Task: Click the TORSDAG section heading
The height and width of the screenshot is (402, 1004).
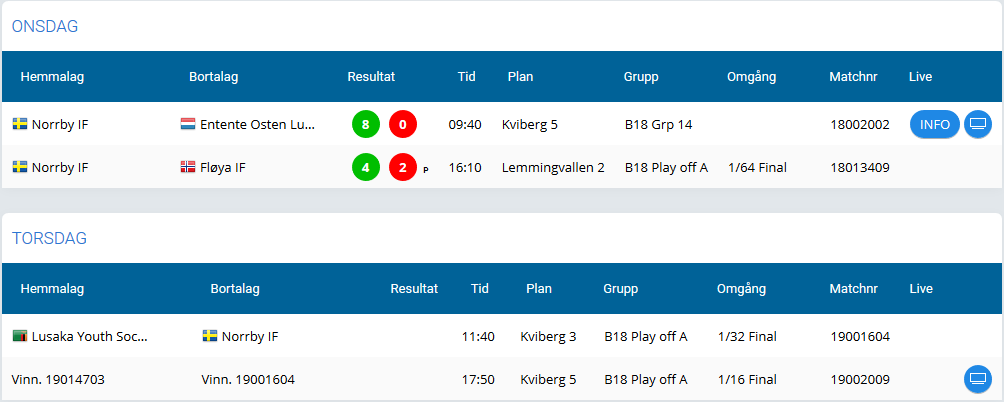Action: point(49,239)
